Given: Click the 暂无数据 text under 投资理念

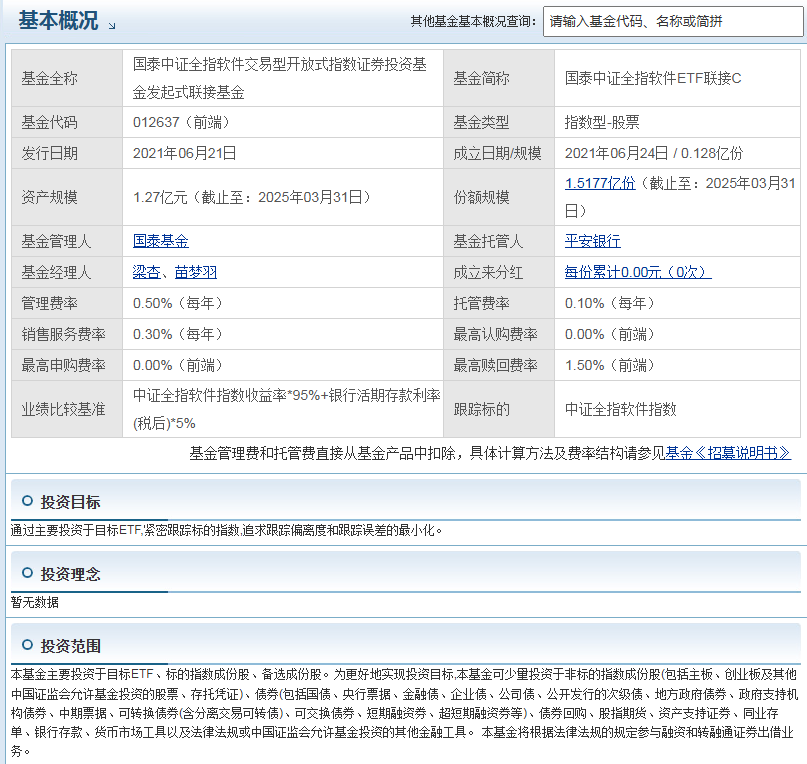Looking at the screenshot, I should pos(34,602).
